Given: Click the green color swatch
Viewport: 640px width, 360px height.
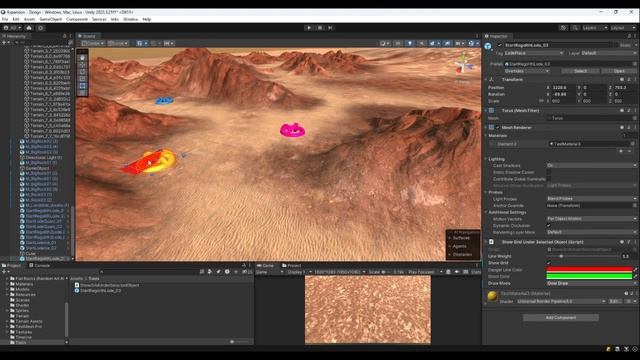Looking at the screenshot, I should (589, 276).
